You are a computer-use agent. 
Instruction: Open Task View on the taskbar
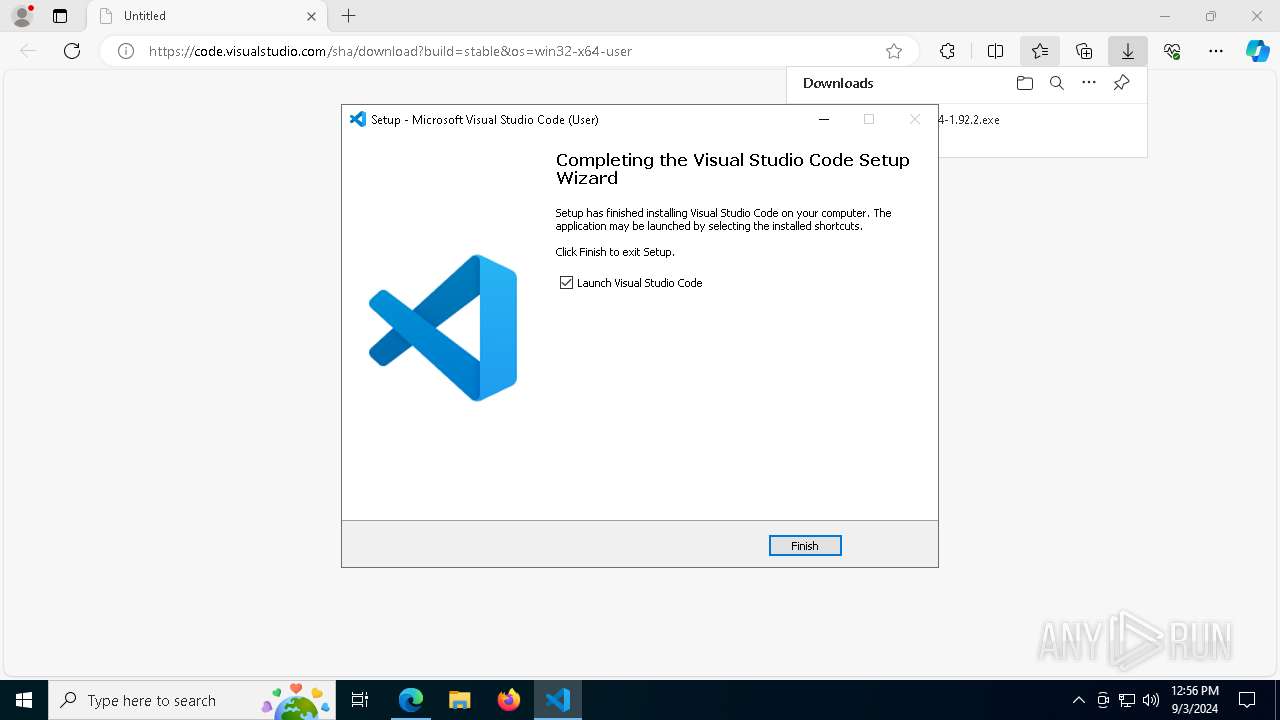[360, 700]
